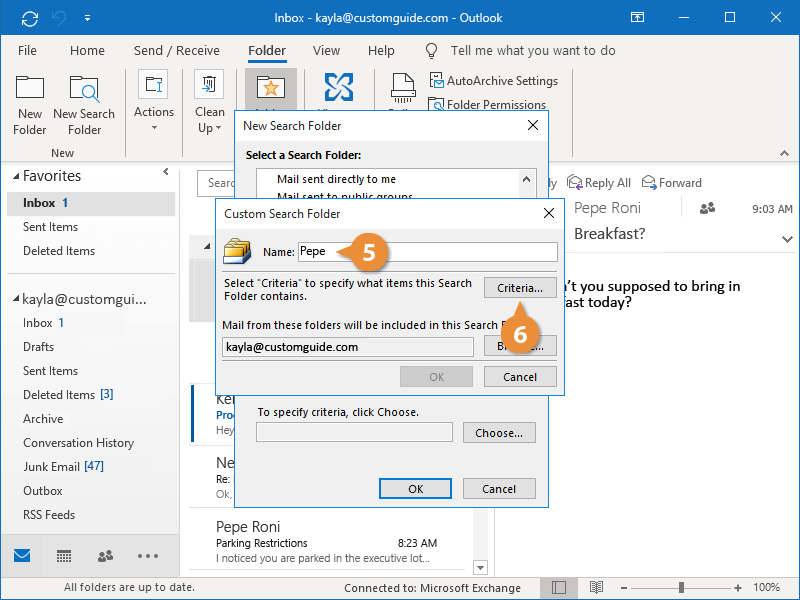Open the Help tab
This screenshot has width=800, height=600.
[x=381, y=51]
